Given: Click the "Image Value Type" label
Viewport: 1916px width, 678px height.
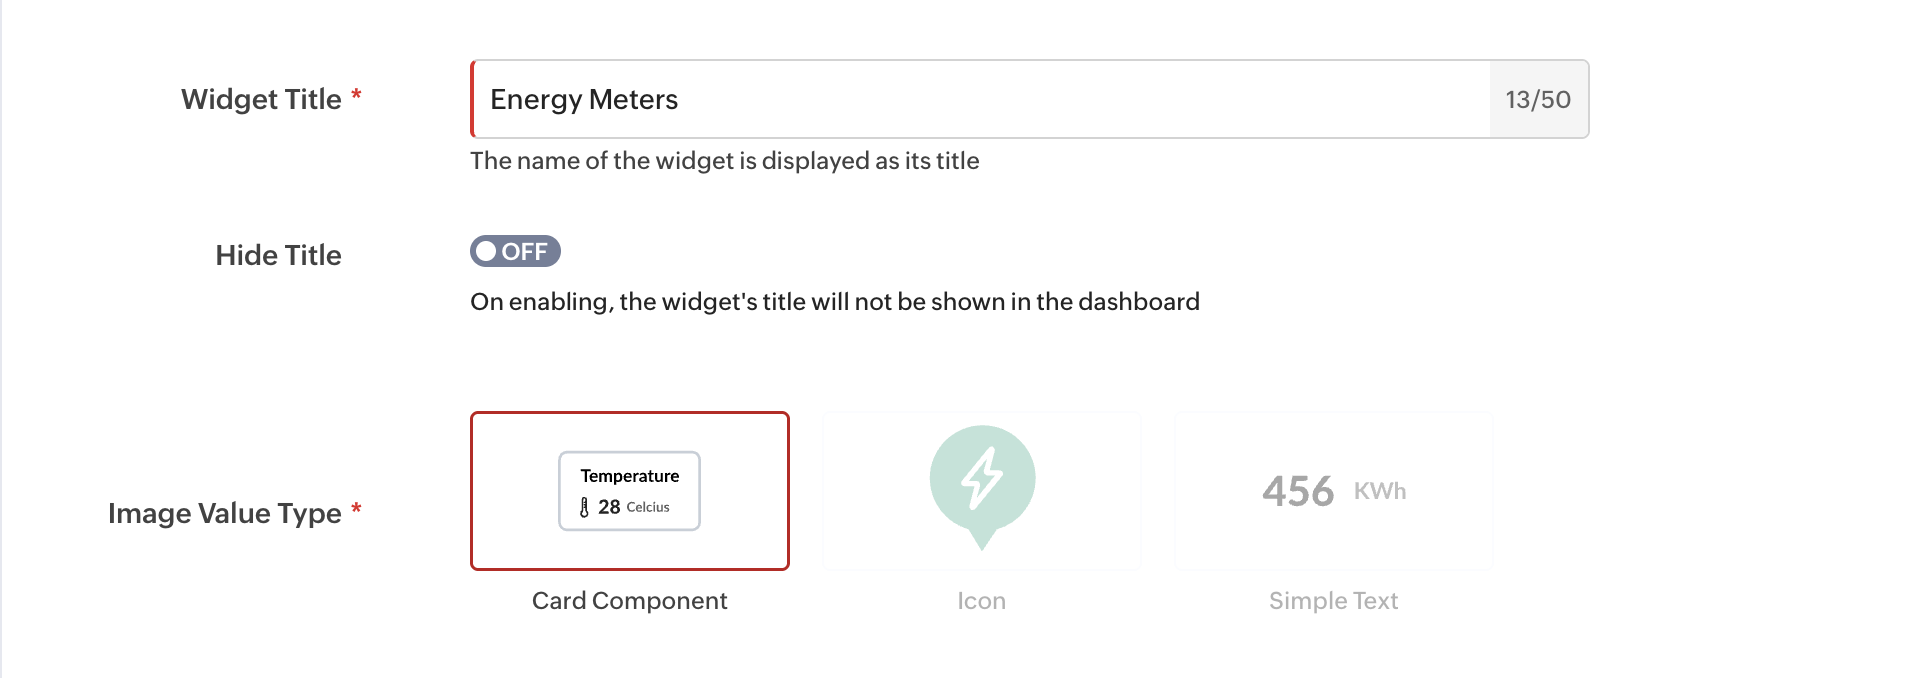Looking at the screenshot, I should point(225,513).
